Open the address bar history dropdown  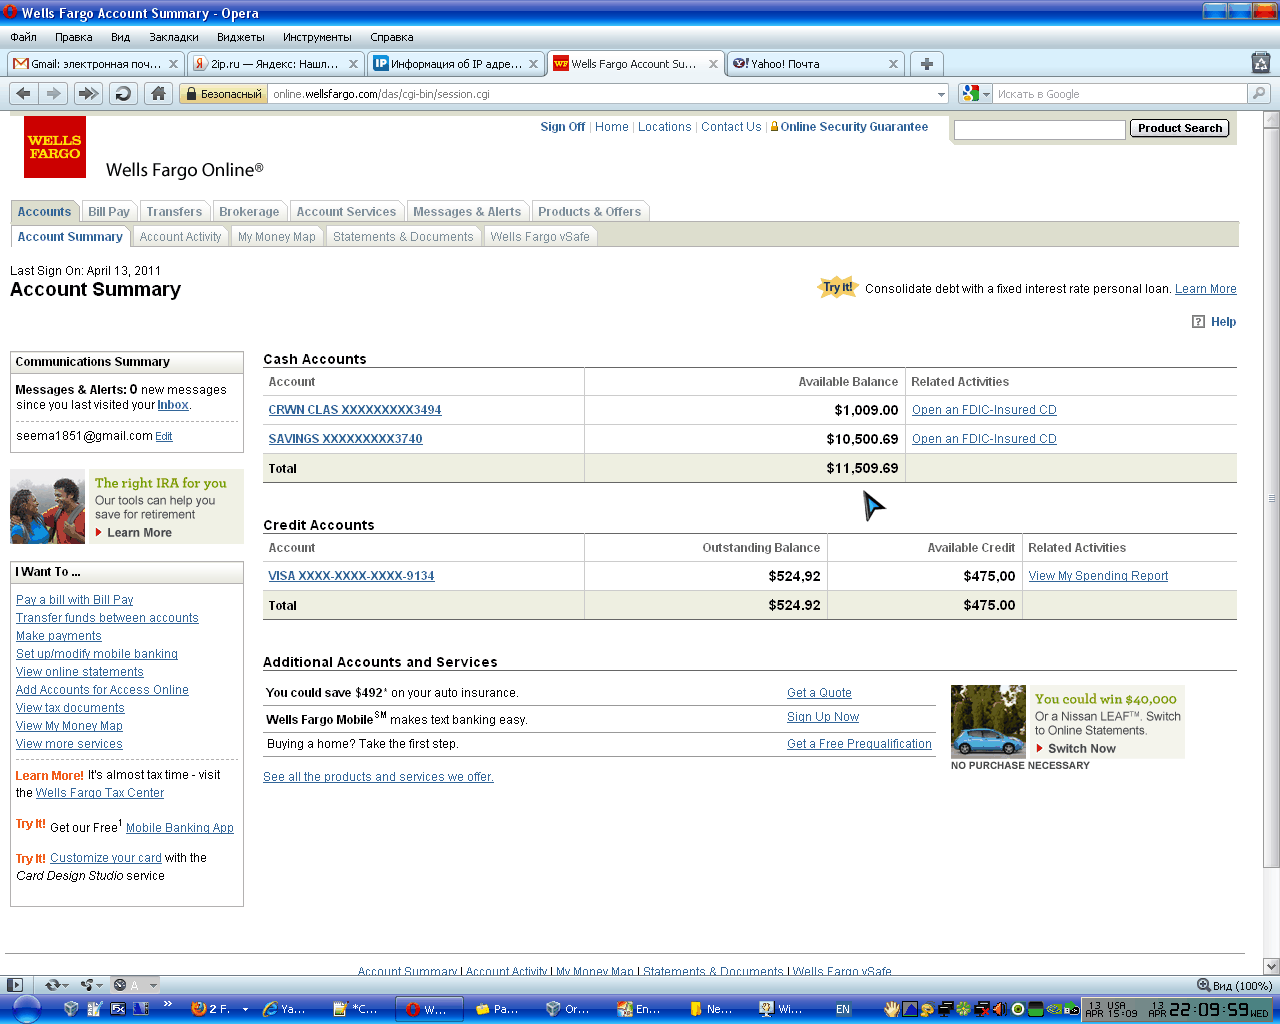tap(941, 94)
